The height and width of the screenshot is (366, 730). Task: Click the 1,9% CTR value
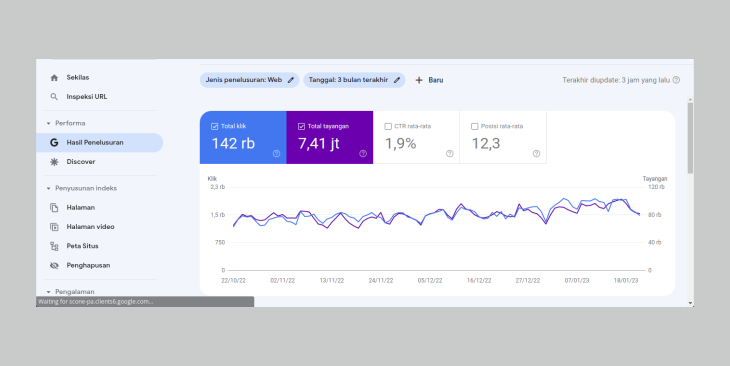(400, 143)
